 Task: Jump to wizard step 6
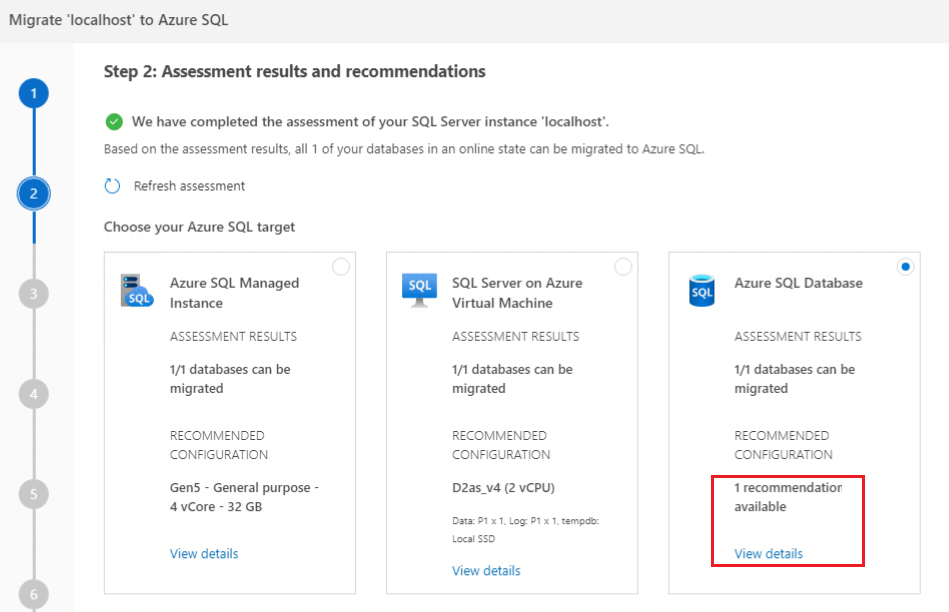(34, 592)
